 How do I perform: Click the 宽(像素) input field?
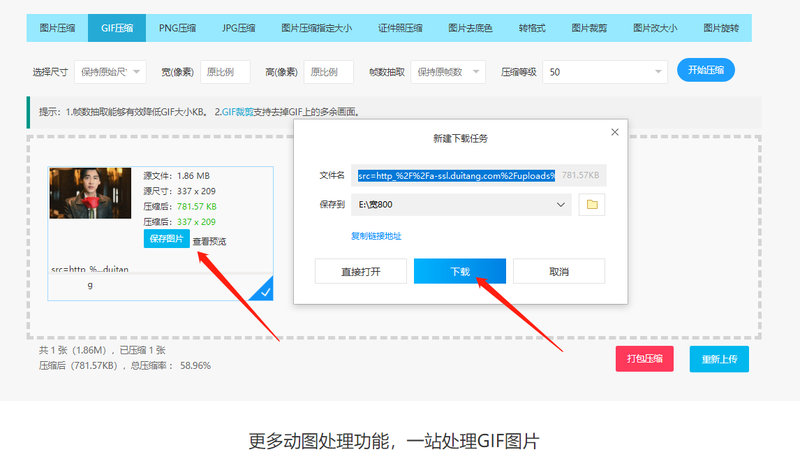click(225, 72)
